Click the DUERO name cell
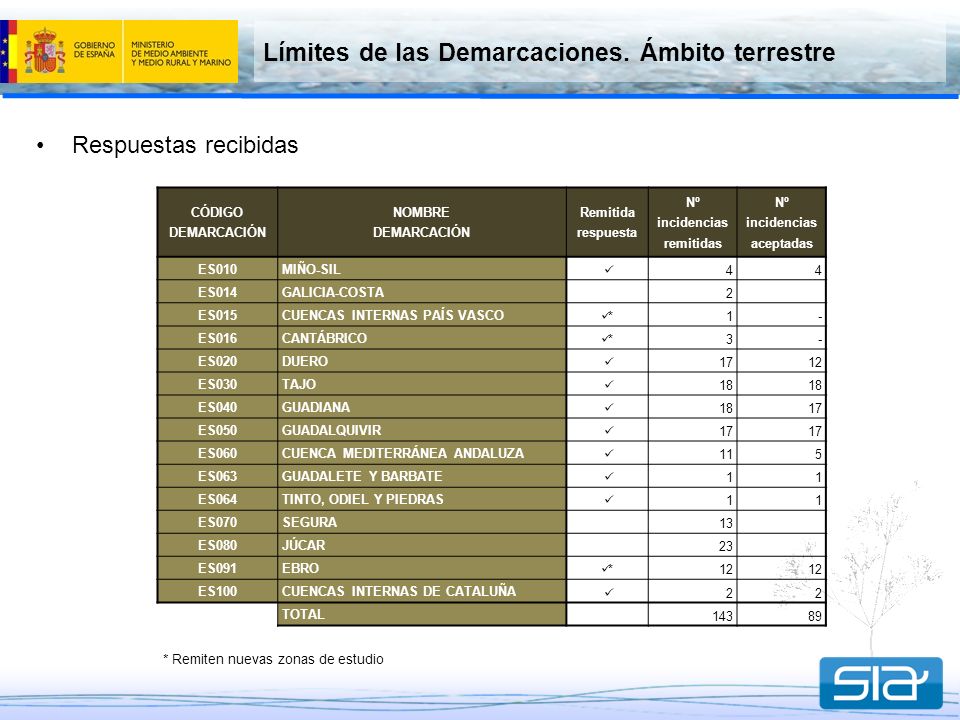960x720 pixels. point(422,361)
